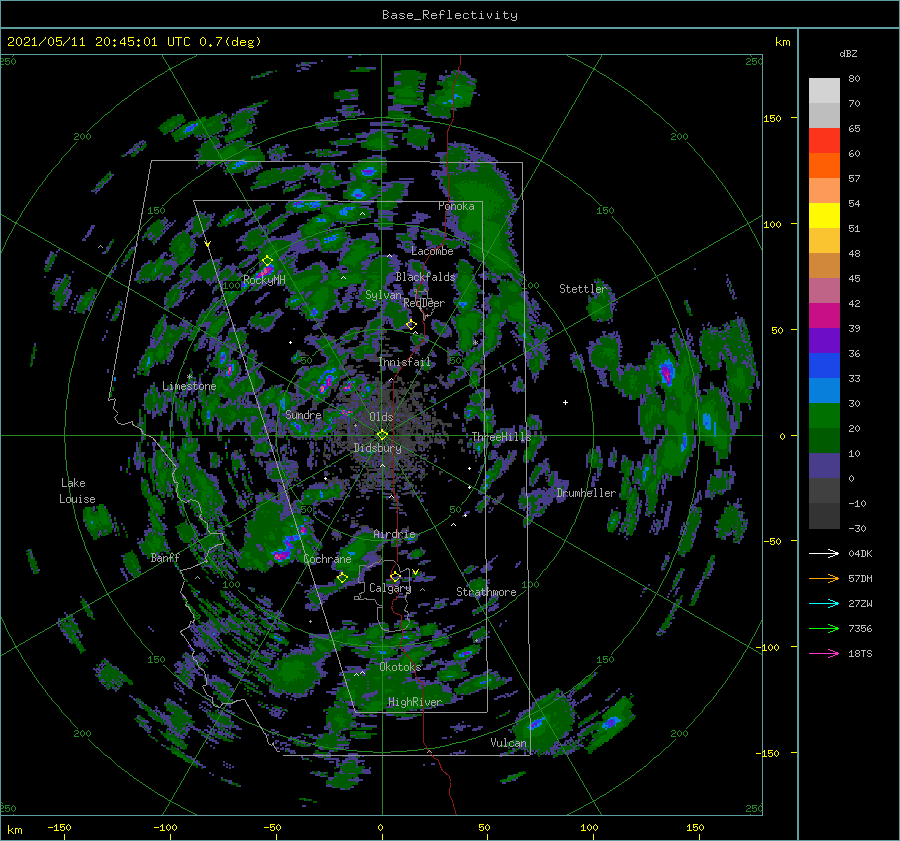Click the Ponoka town label
The width and height of the screenshot is (900, 841).
coord(456,206)
